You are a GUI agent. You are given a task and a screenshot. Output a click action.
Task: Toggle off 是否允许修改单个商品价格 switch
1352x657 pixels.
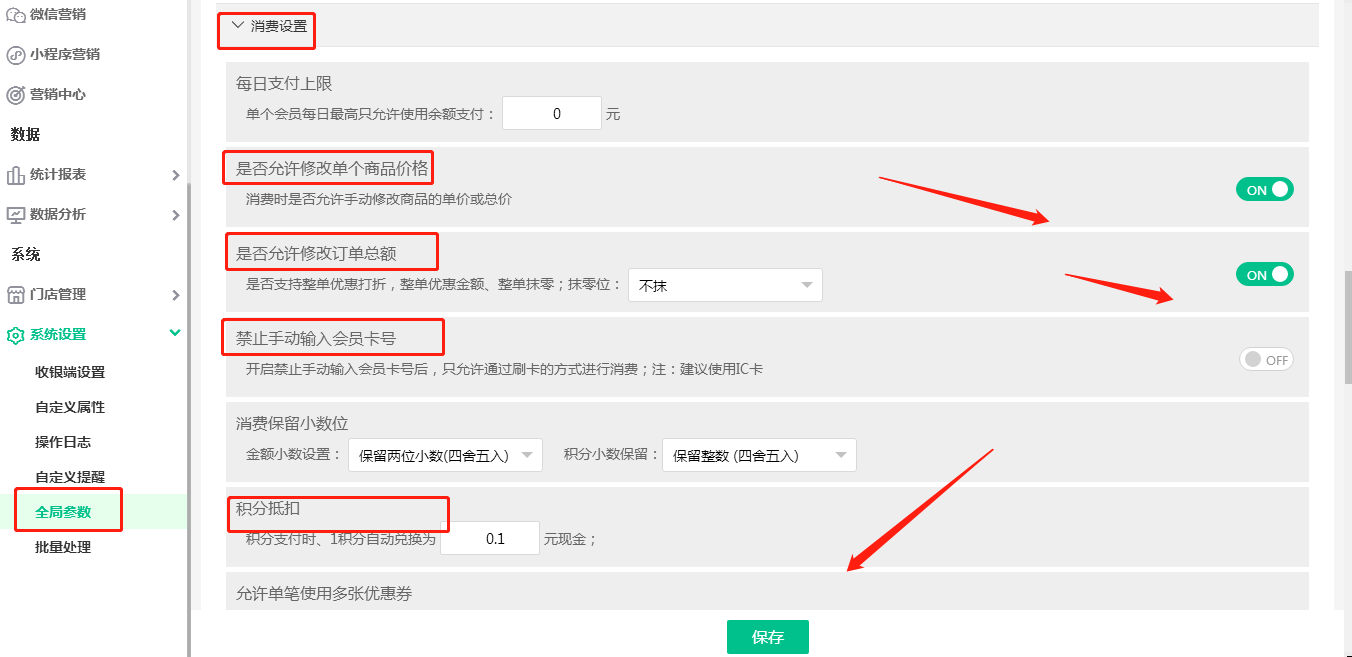coord(1264,188)
